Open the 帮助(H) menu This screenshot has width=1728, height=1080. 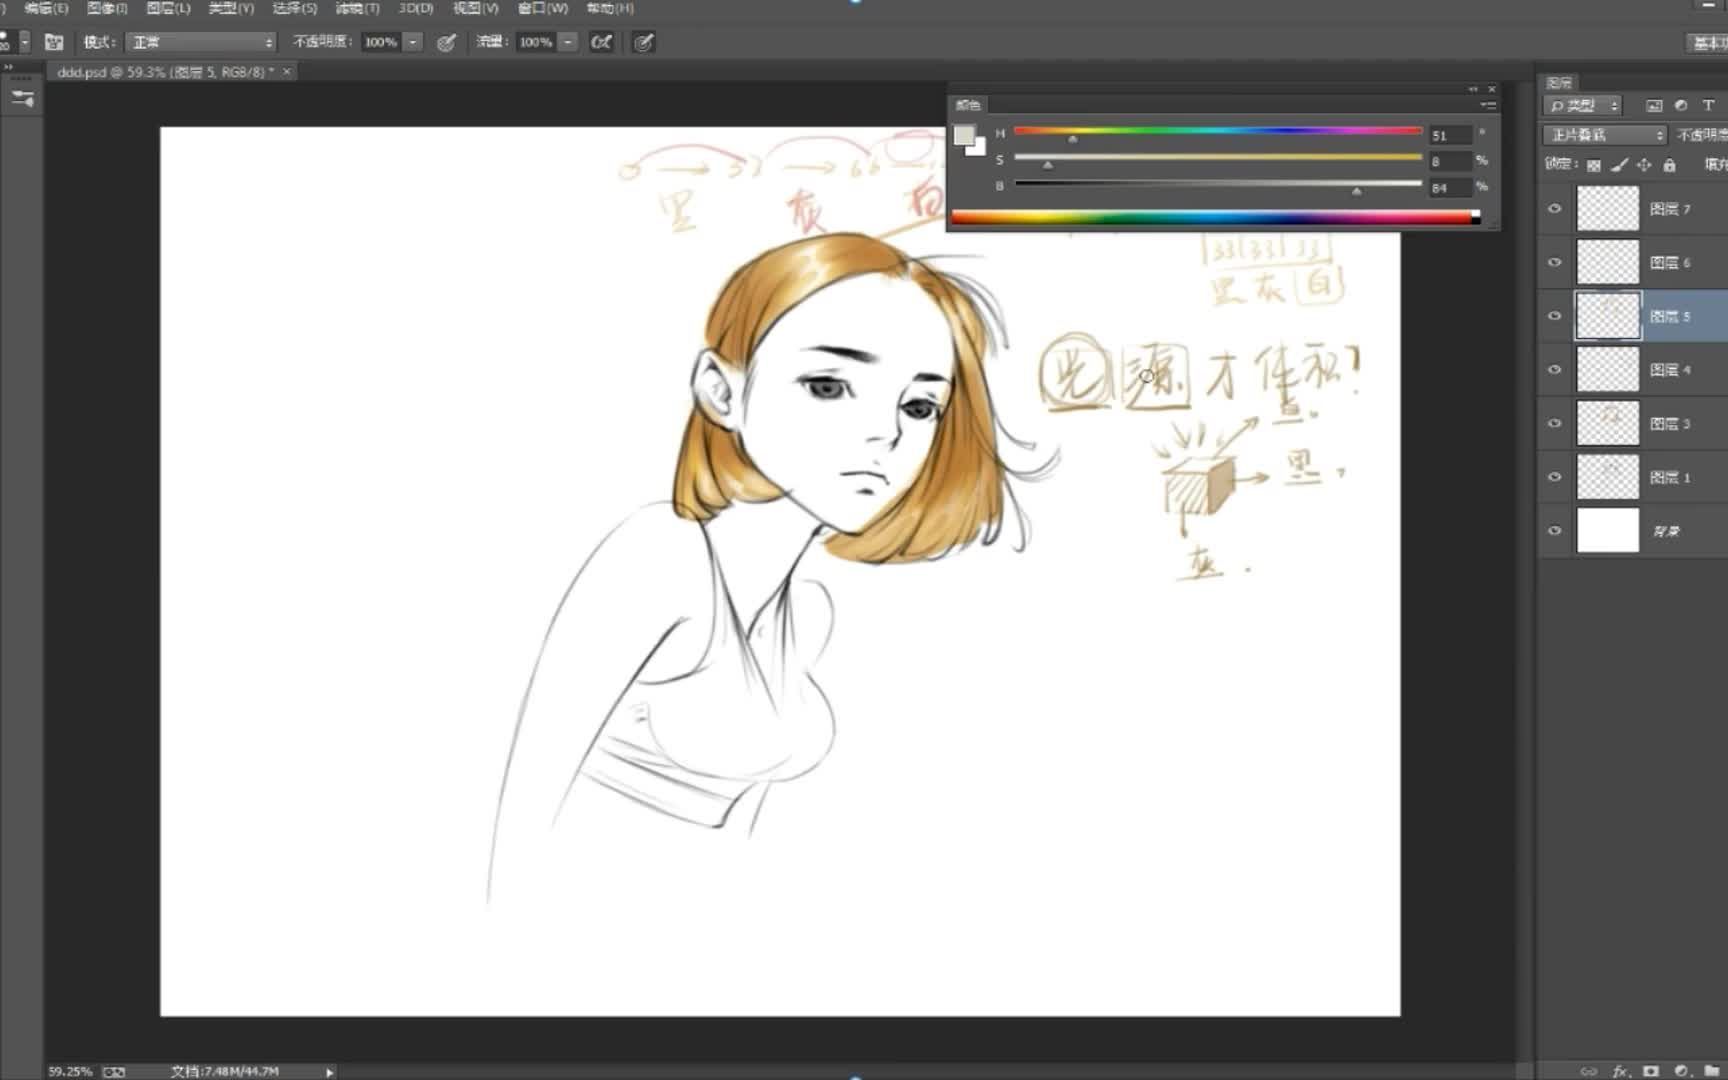tap(610, 8)
